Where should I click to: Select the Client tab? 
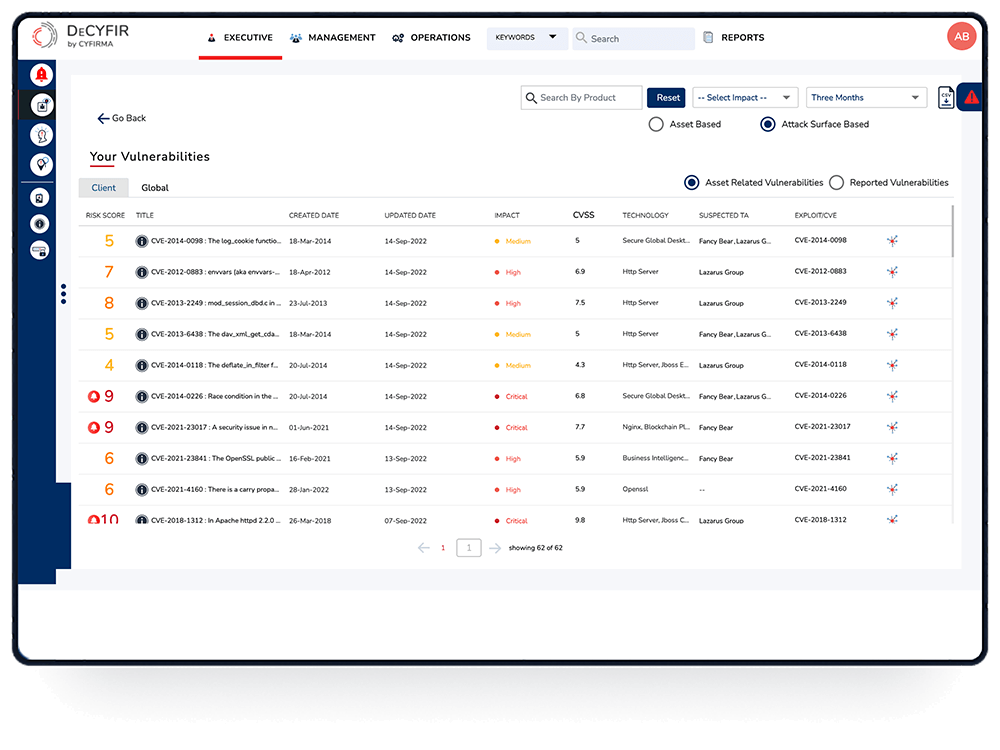point(103,188)
